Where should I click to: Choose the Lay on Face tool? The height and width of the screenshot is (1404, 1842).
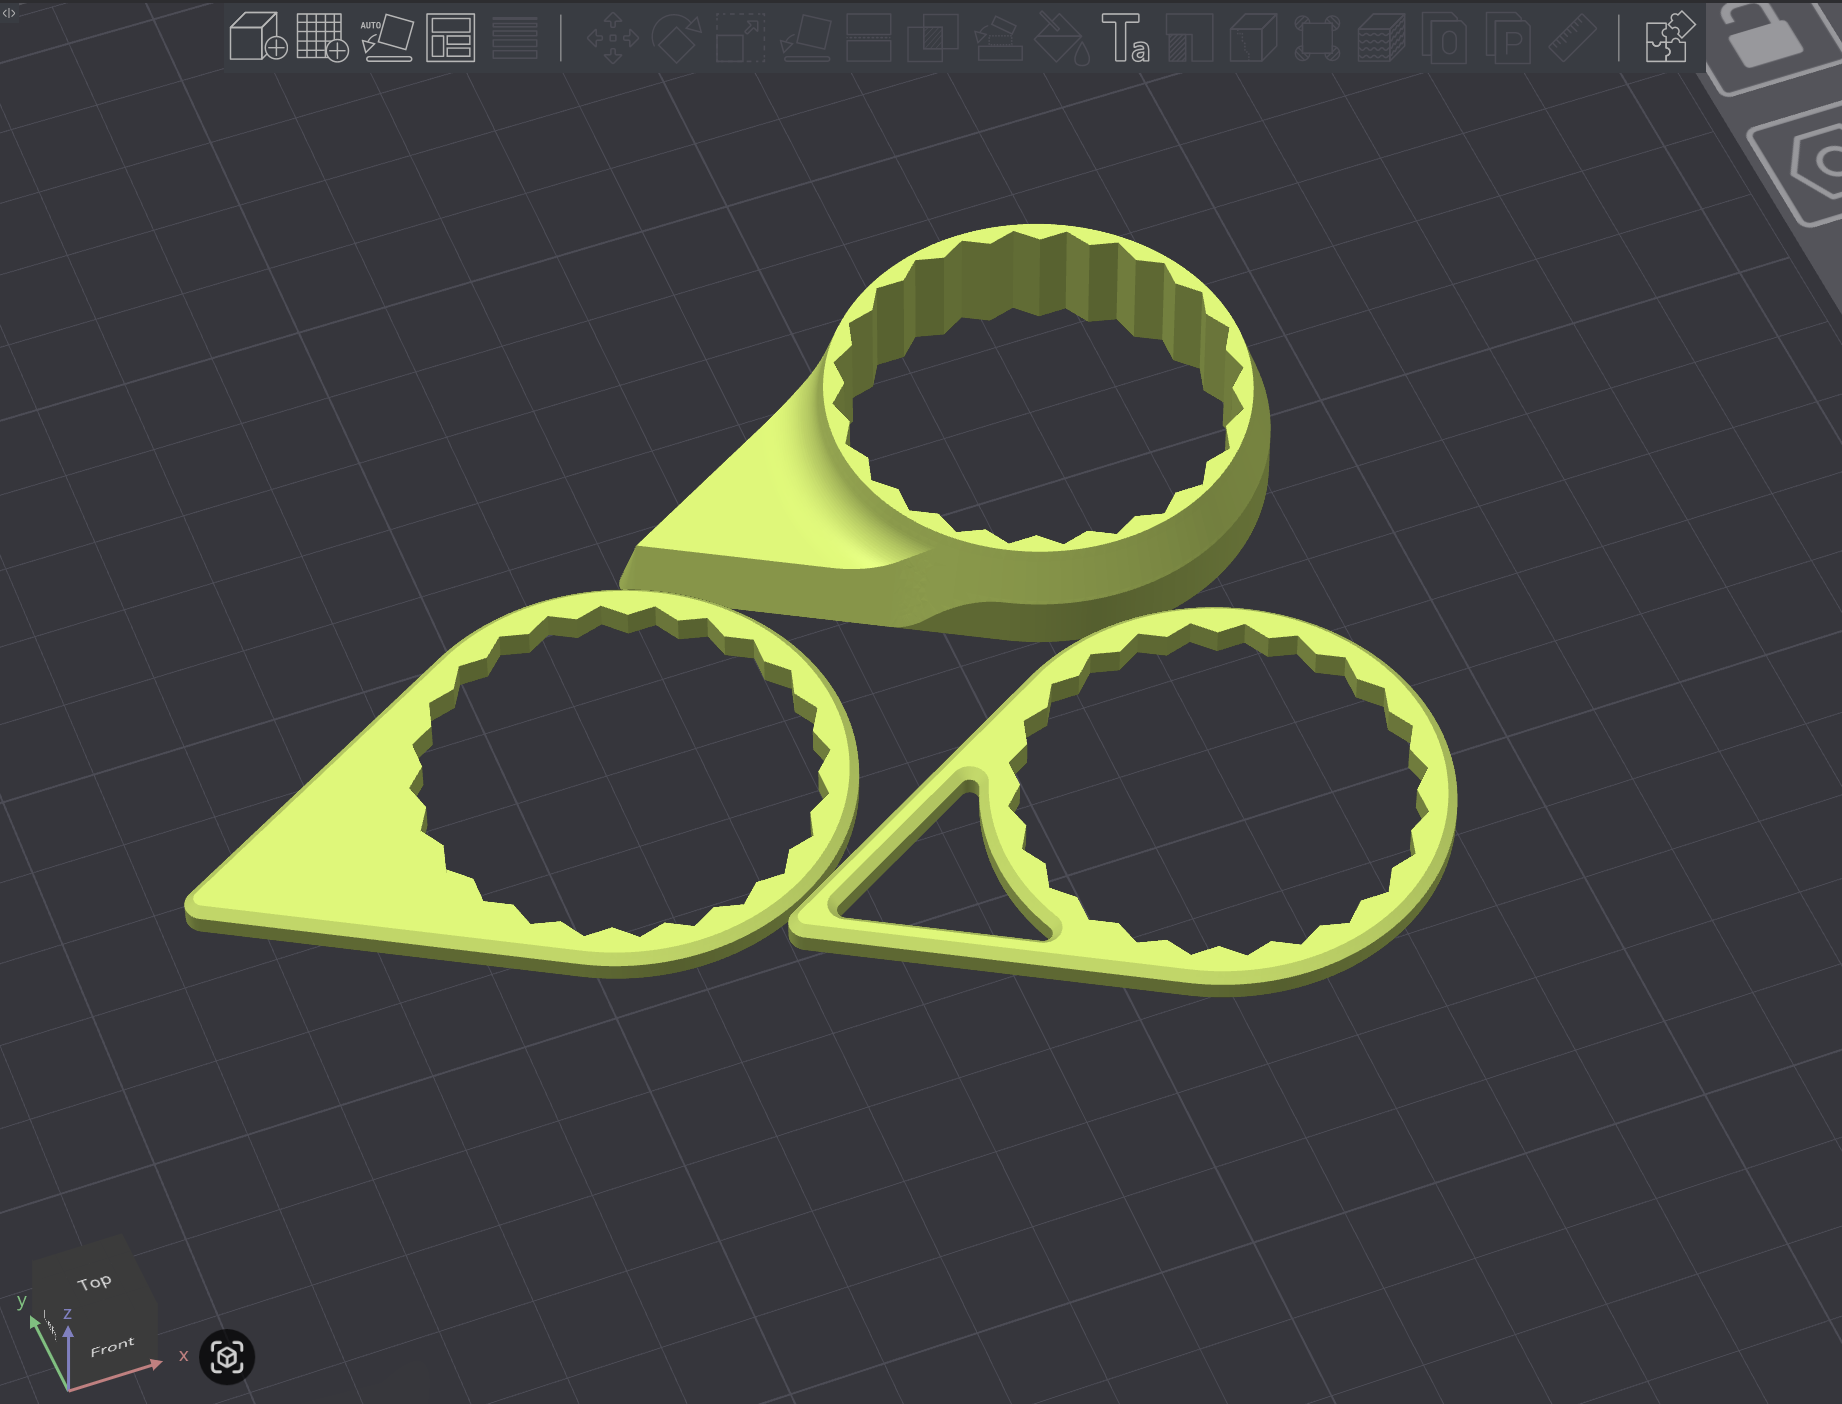point(805,38)
